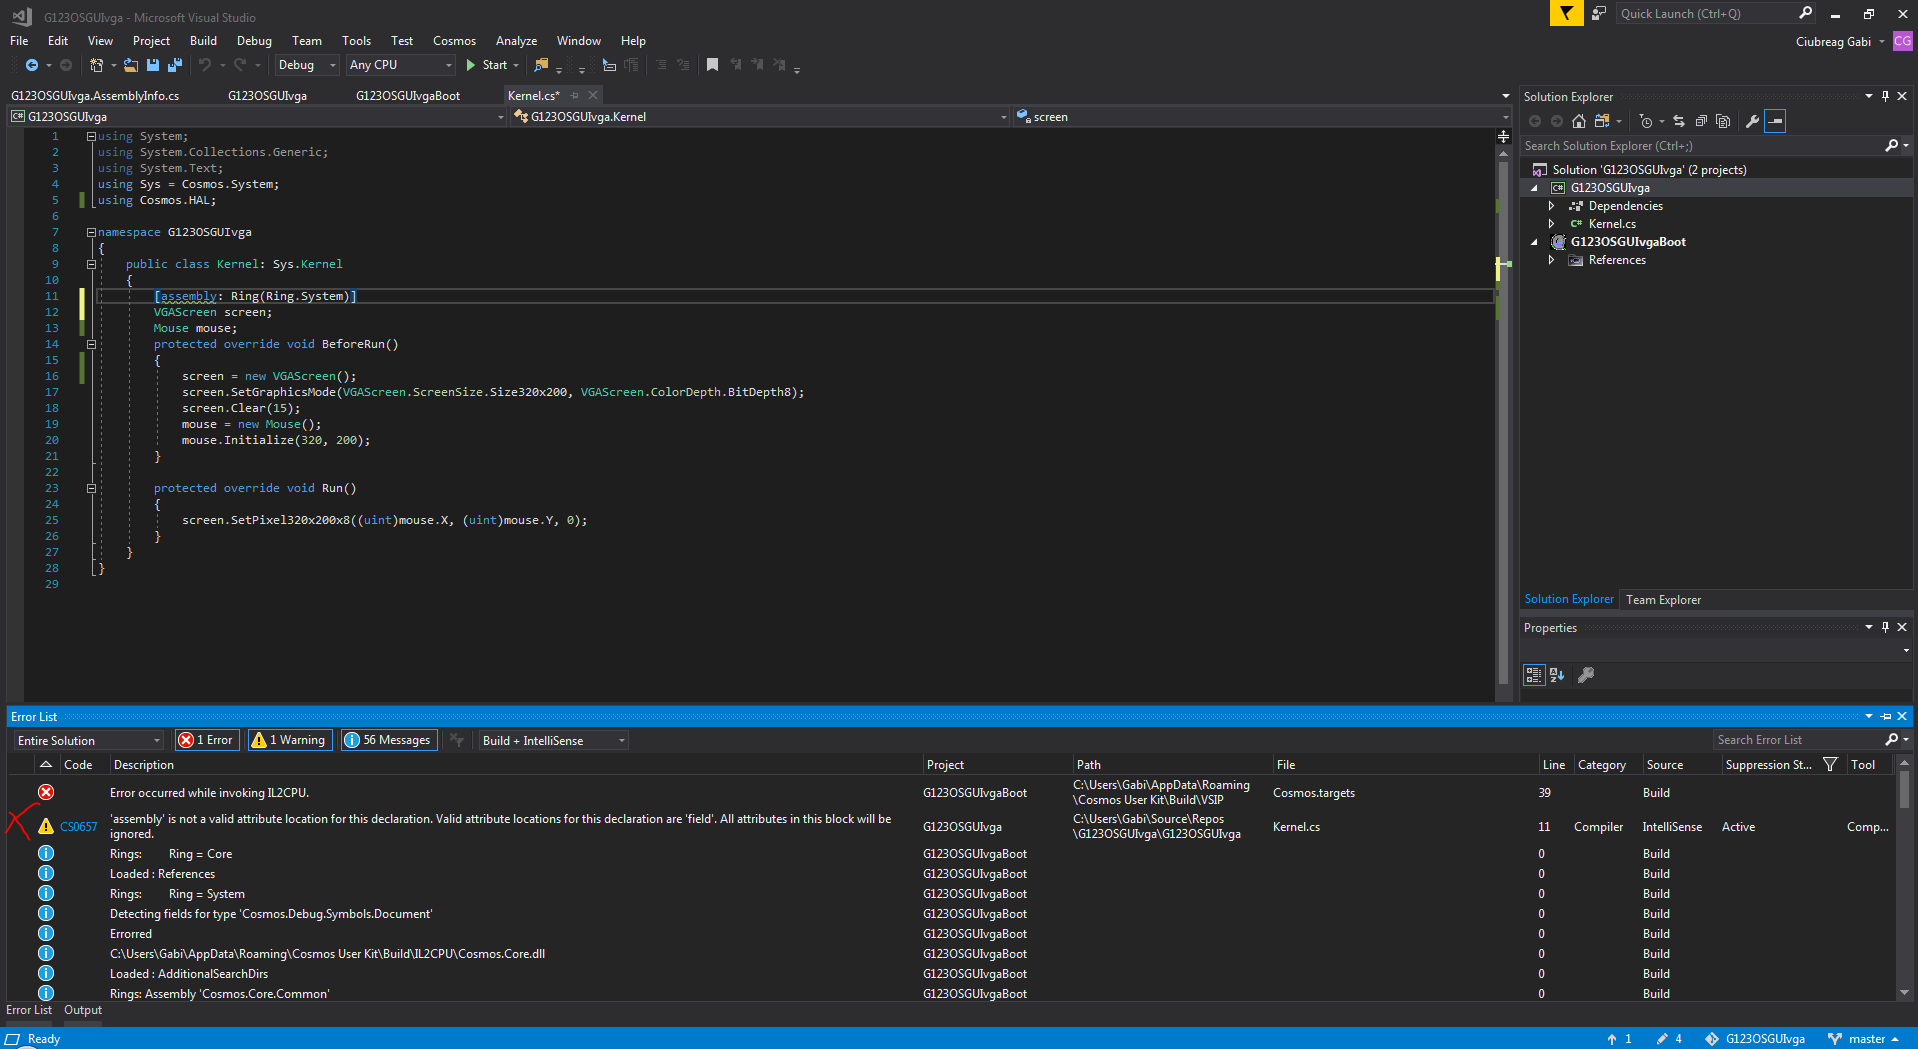
Task: Undo the last edit using the Undo icon
Action: coord(207,65)
